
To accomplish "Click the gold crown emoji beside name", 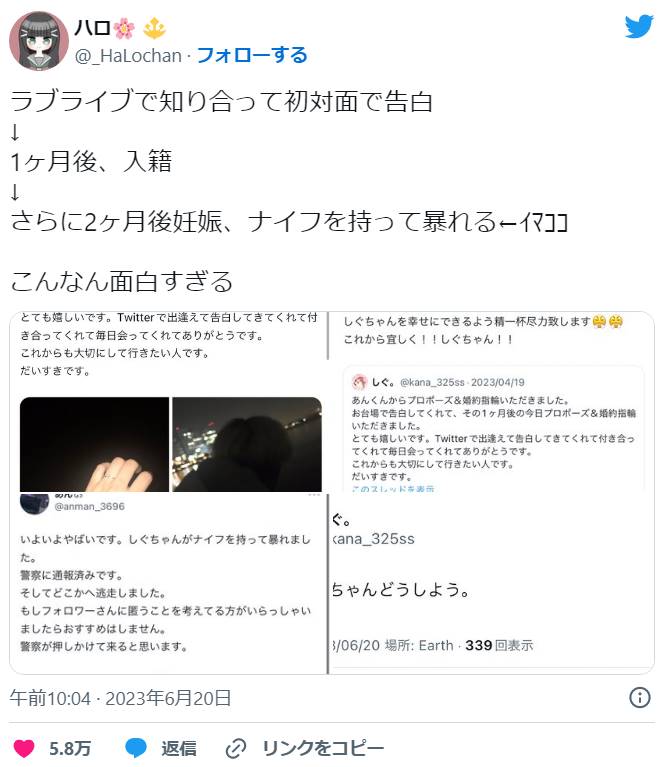I will 154,28.
